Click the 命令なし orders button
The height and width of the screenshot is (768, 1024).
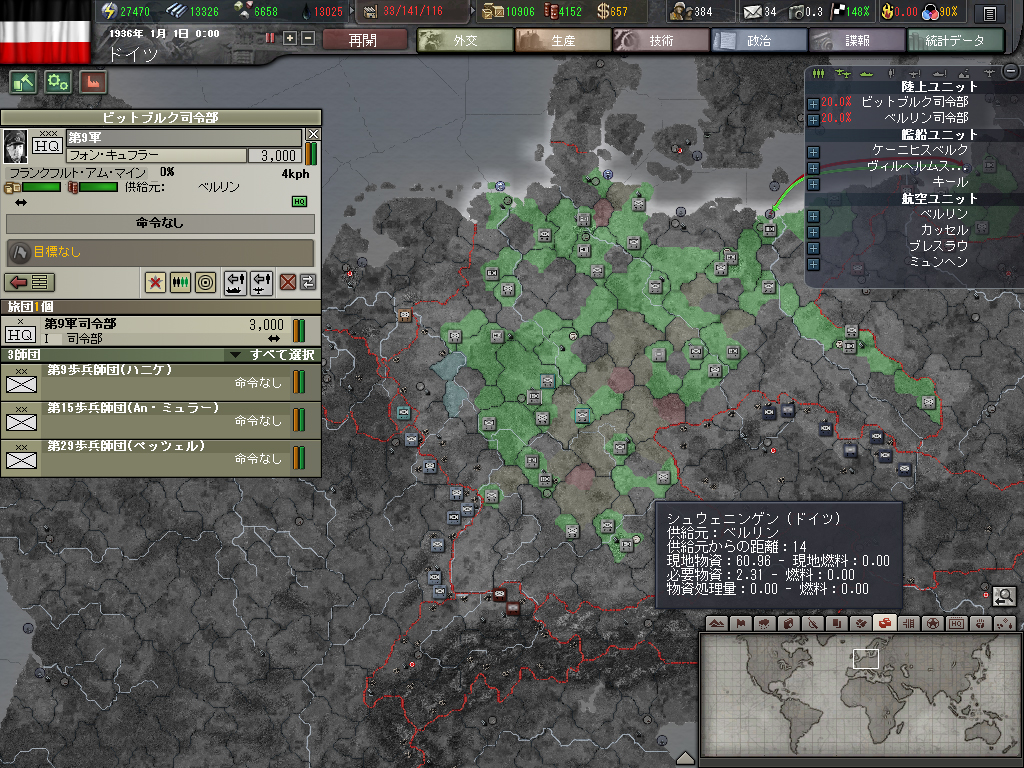[x=161, y=223]
